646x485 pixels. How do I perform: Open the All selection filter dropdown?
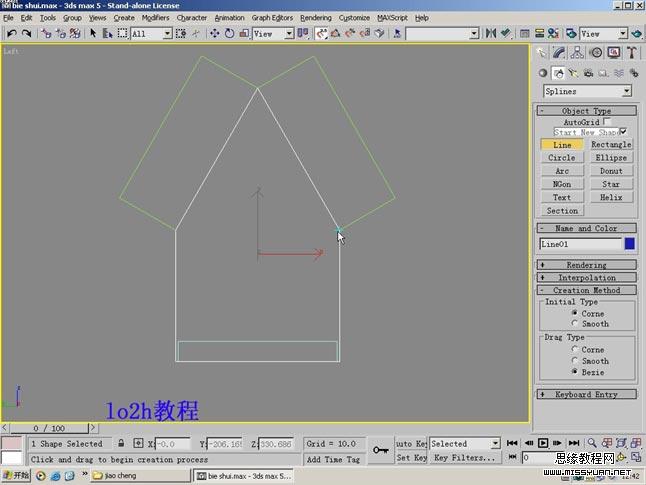point(151,34)
